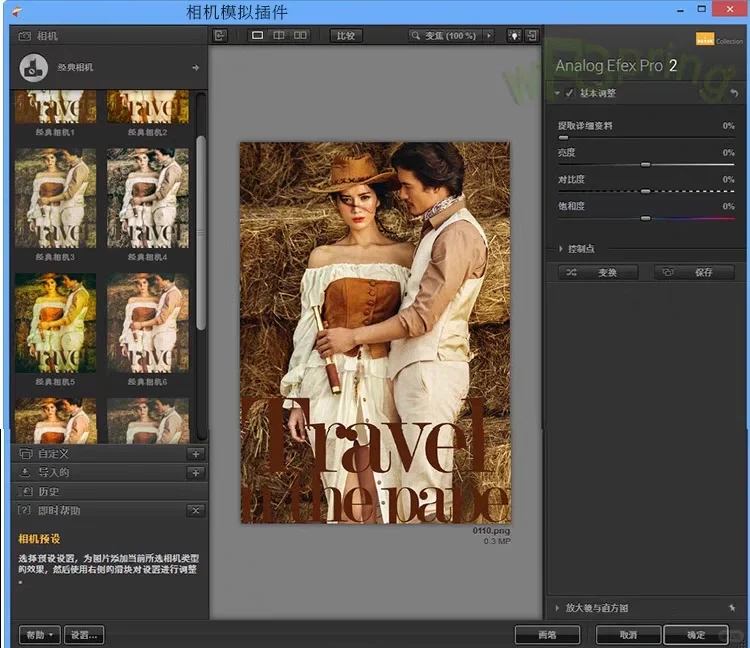This screenshot has width=750, height=648.
Task: Open the 帮助 menu button
Action: click(x=39, y=635)
